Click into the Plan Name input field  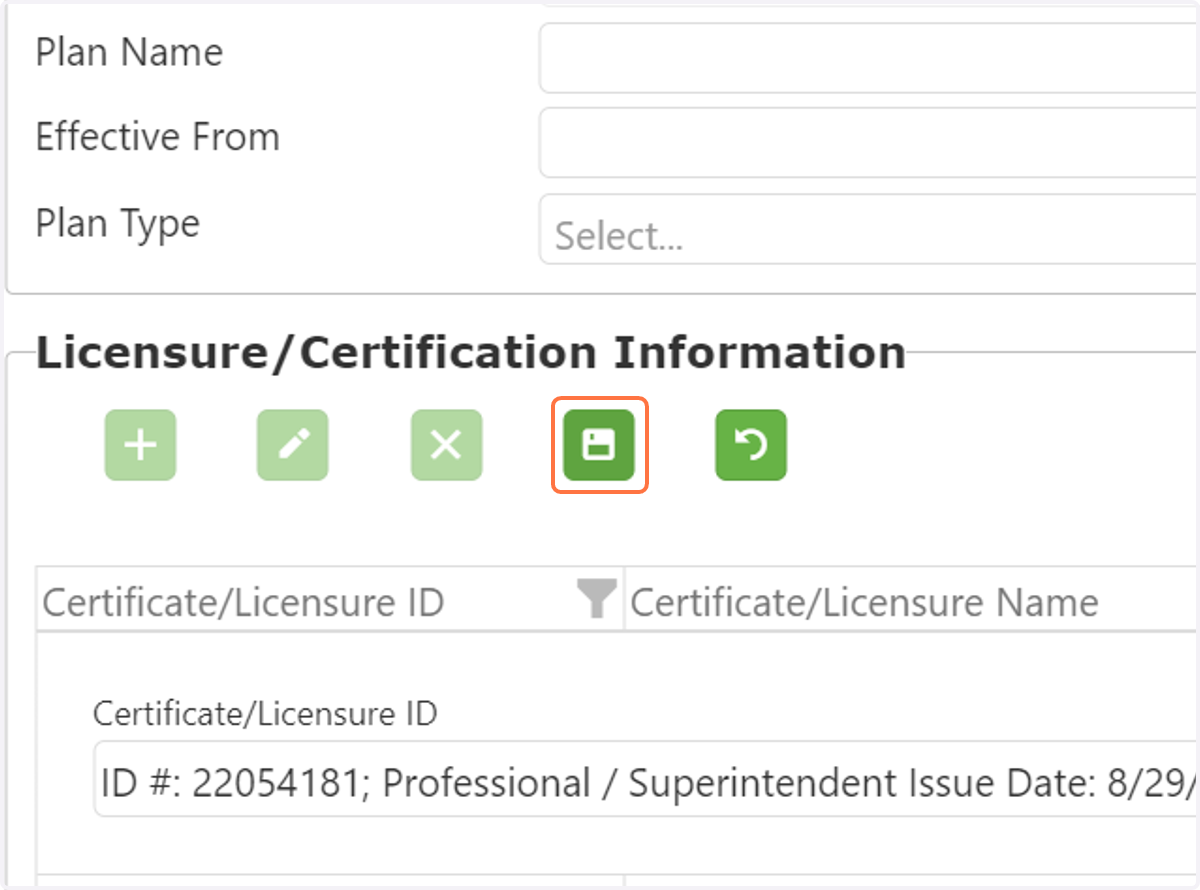coord(869,58)
